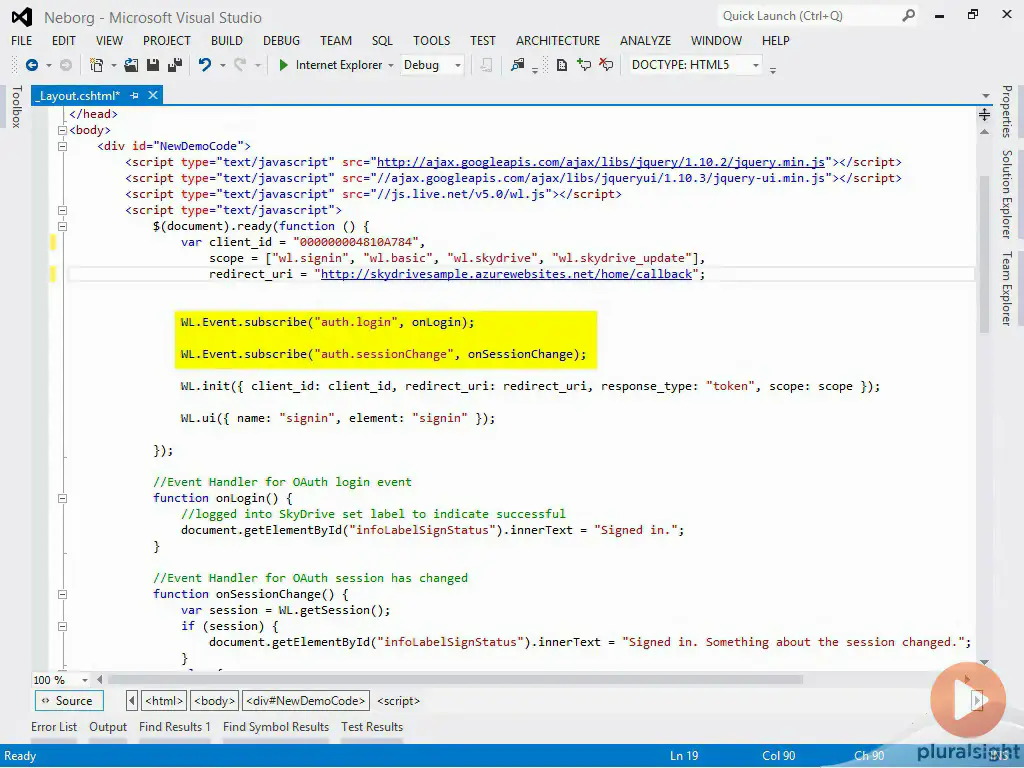The height and width of the screenshot is (768, 1024).
Task: Open the ANALYZE menu
Action: pos(645,40)
